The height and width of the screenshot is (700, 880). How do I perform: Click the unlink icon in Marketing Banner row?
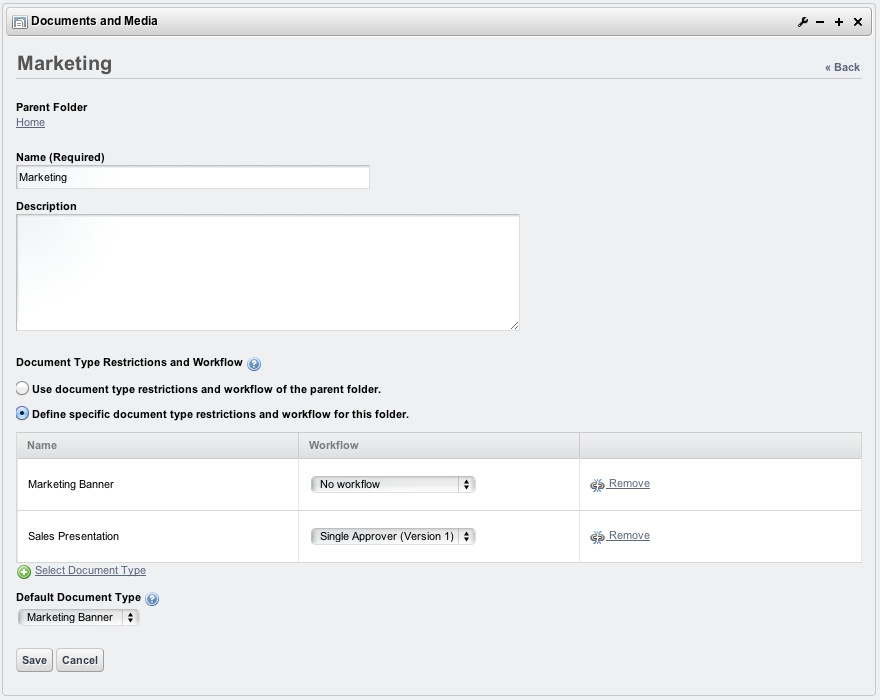tap(597, 485)
